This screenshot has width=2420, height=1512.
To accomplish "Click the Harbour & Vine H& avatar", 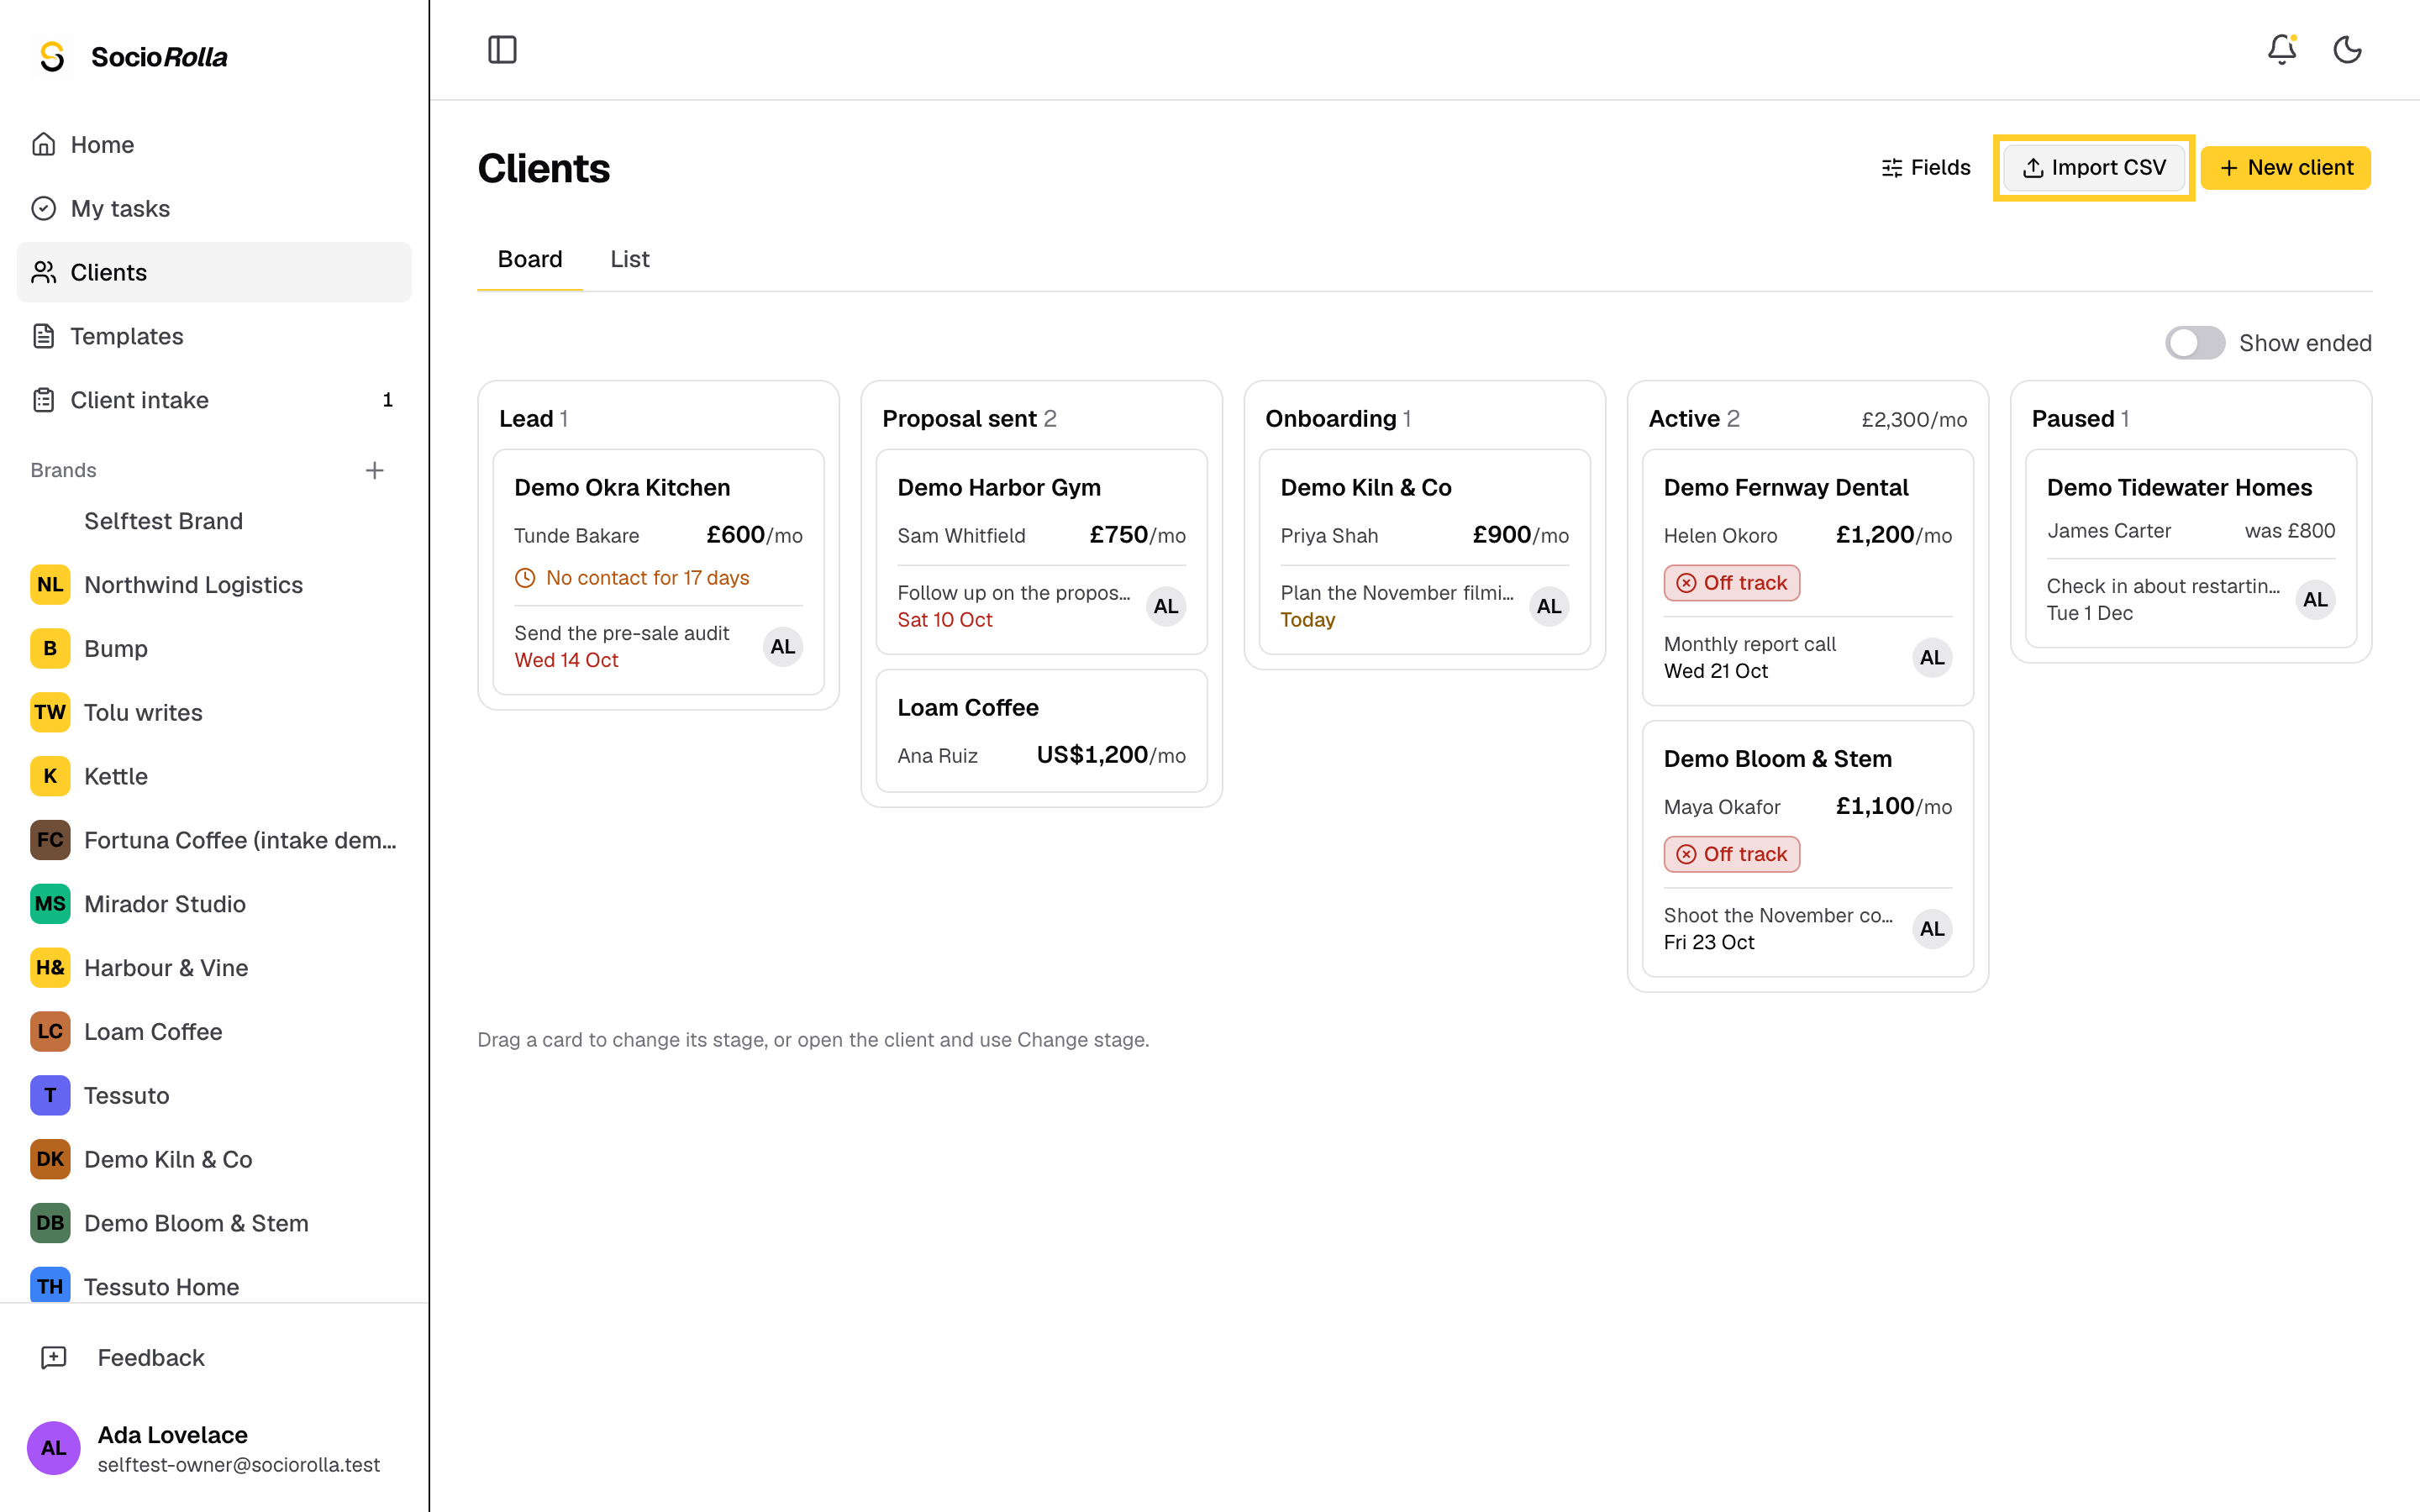I will point(50,968).
